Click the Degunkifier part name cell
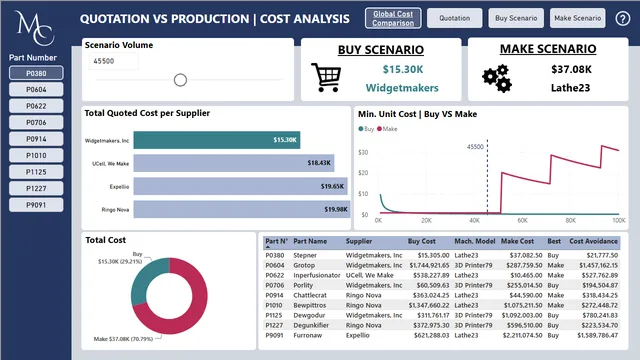Screen dimensions: 640x360 pos(311,325)
